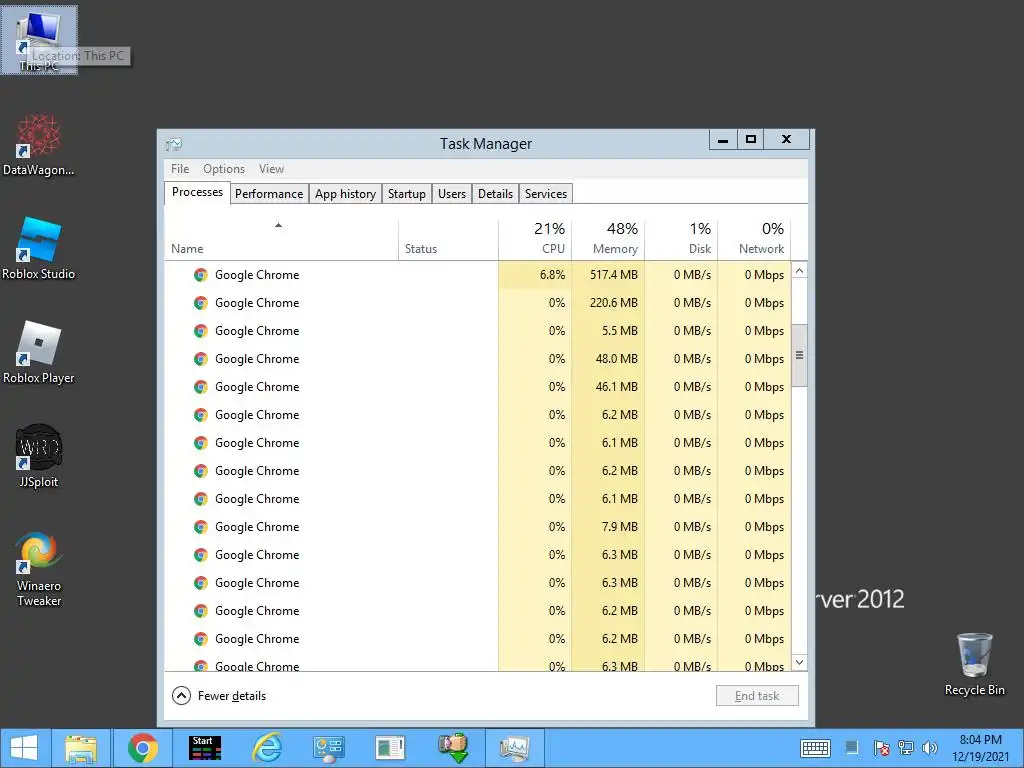Click the Chrome icon on the 220.6 MB row
This screenshot has height=768, width=1024.
coord(200,303)
